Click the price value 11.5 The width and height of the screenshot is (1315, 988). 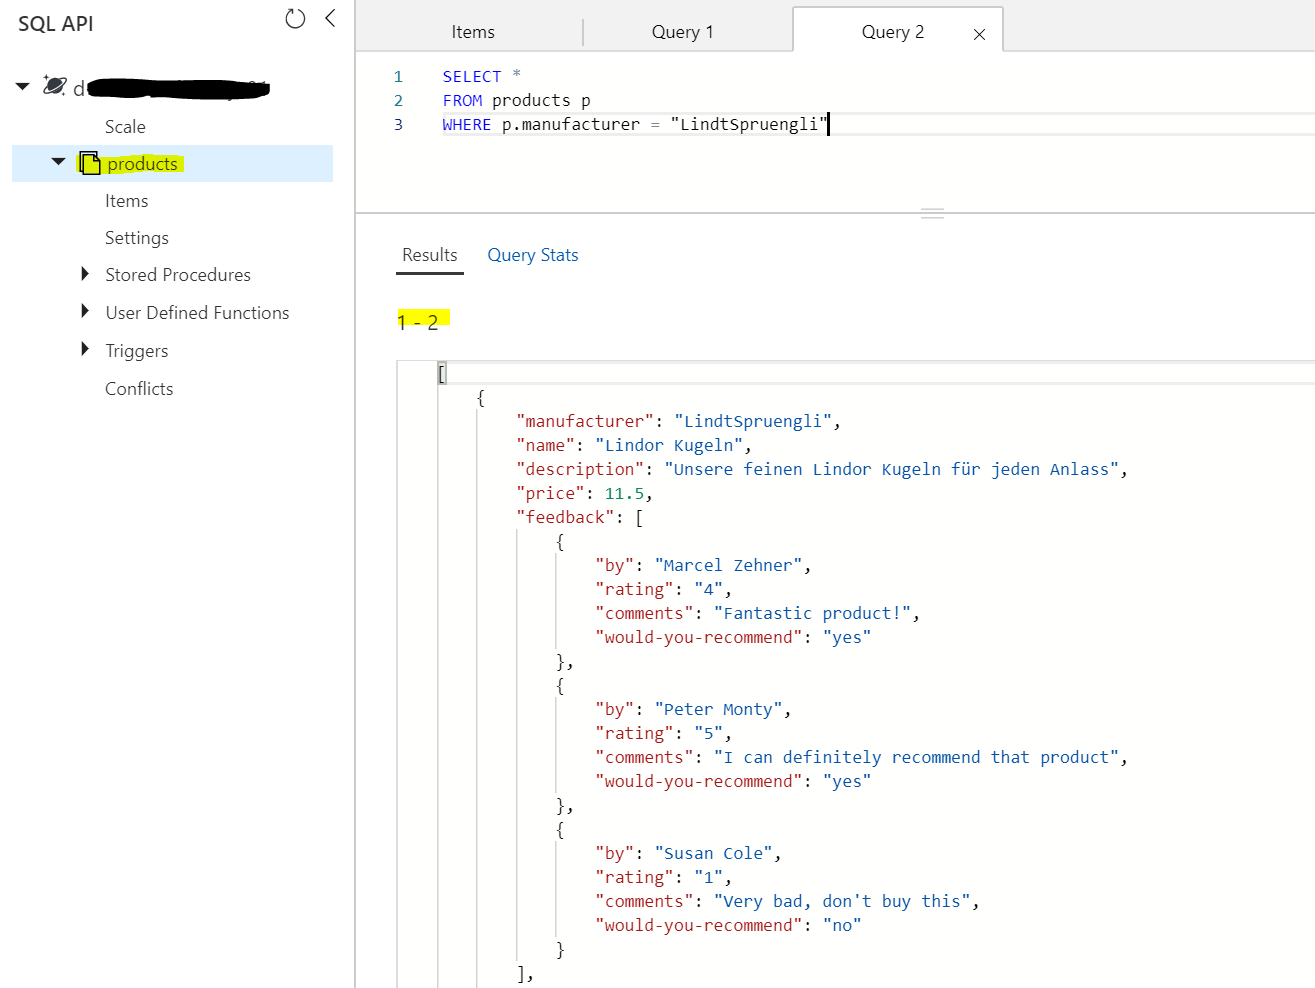click(x=624, y=493)
